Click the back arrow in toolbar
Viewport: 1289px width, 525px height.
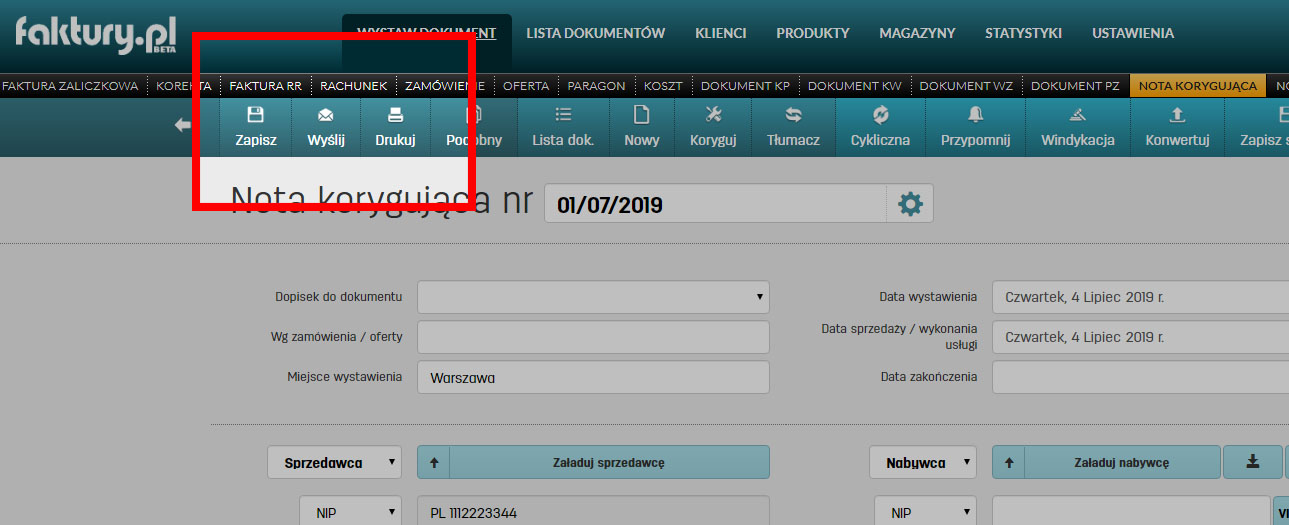[x=183, y=126]
